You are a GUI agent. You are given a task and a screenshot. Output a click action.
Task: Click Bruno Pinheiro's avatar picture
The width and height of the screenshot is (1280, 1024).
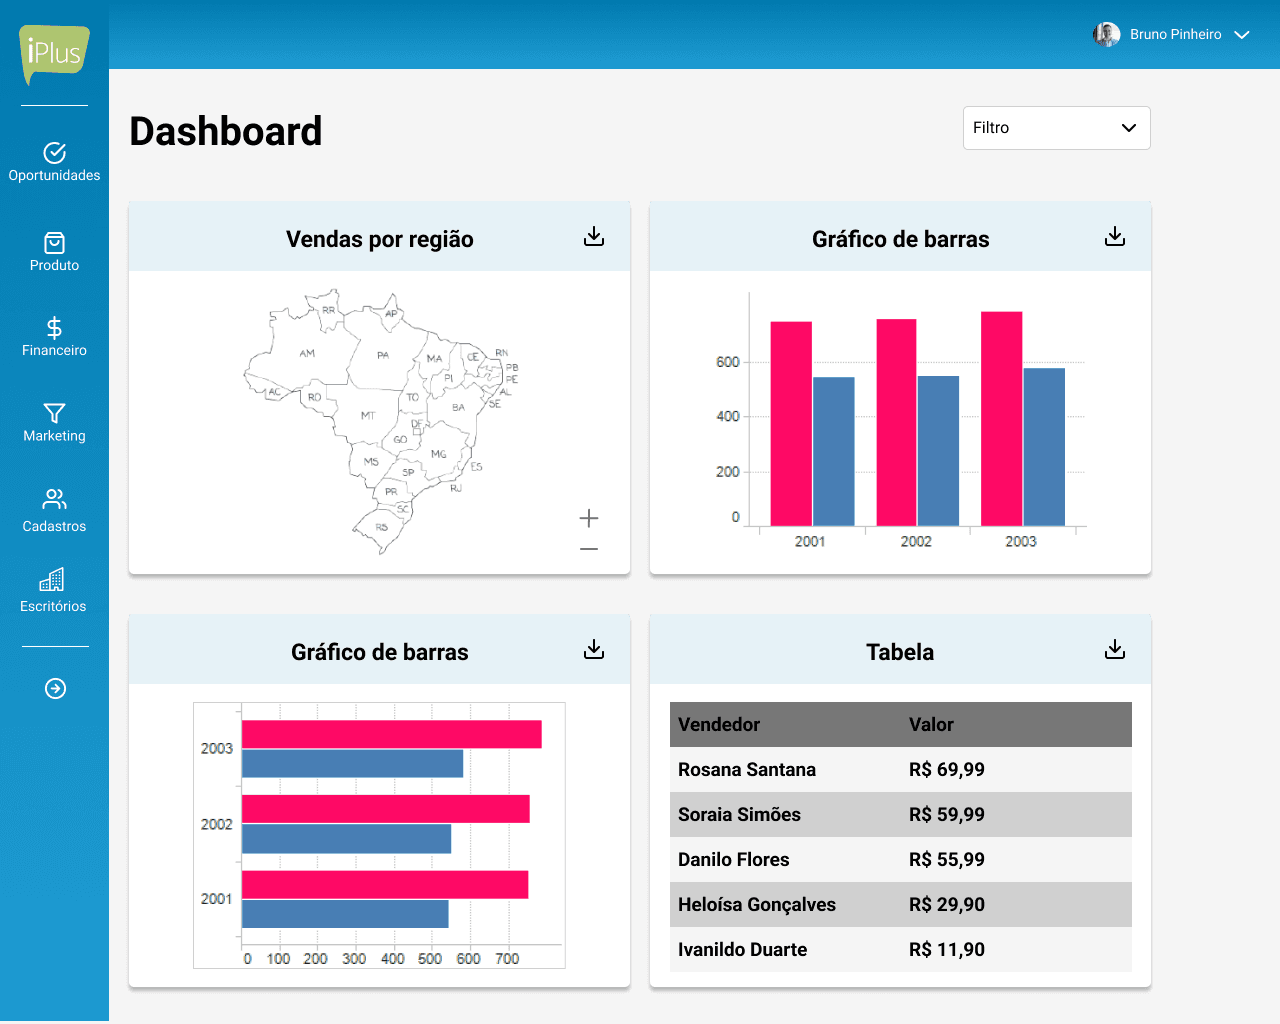click(1107, 34)
